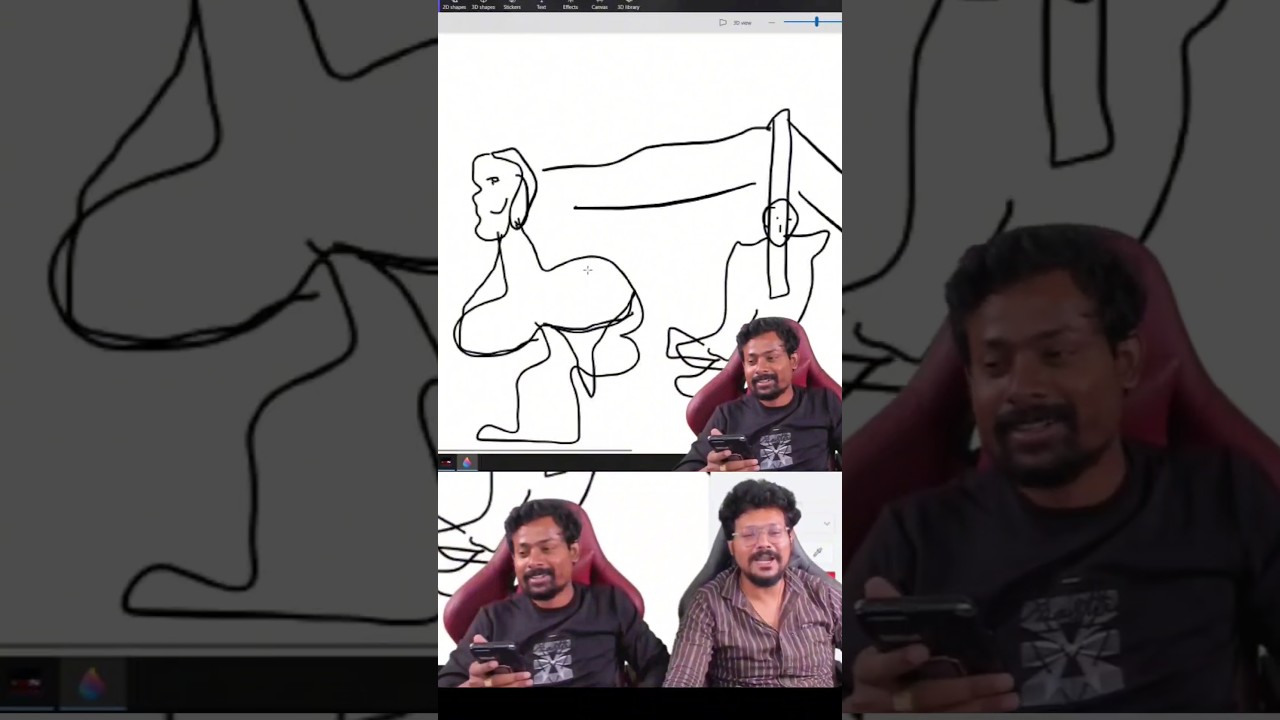Open the Canvas tab
This screenshot has height=720, width=1280.
click(x=599, y=6)
